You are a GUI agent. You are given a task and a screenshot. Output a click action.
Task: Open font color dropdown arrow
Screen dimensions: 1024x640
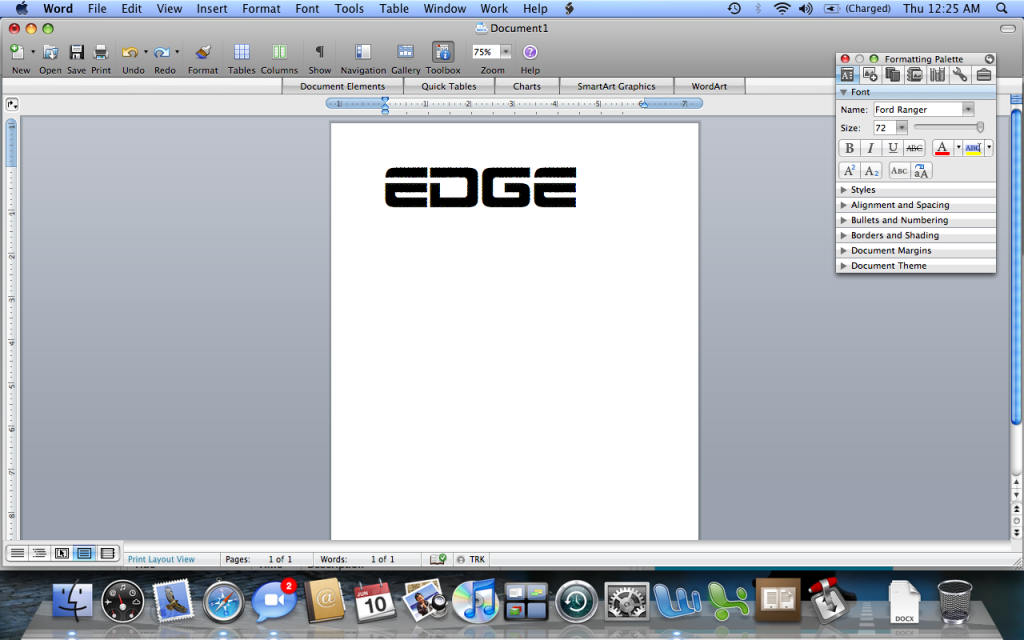tap(958, 148)
